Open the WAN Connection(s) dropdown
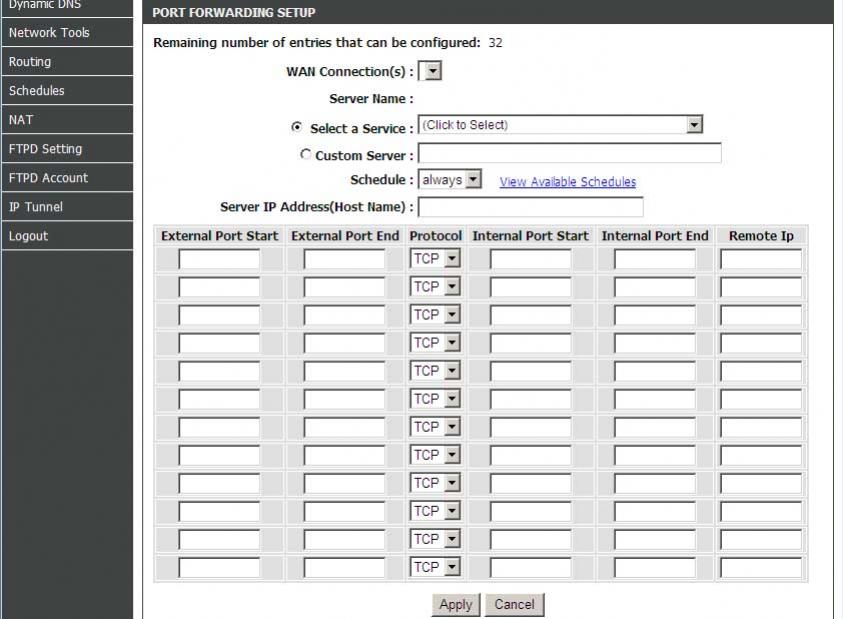 point(430,71)
